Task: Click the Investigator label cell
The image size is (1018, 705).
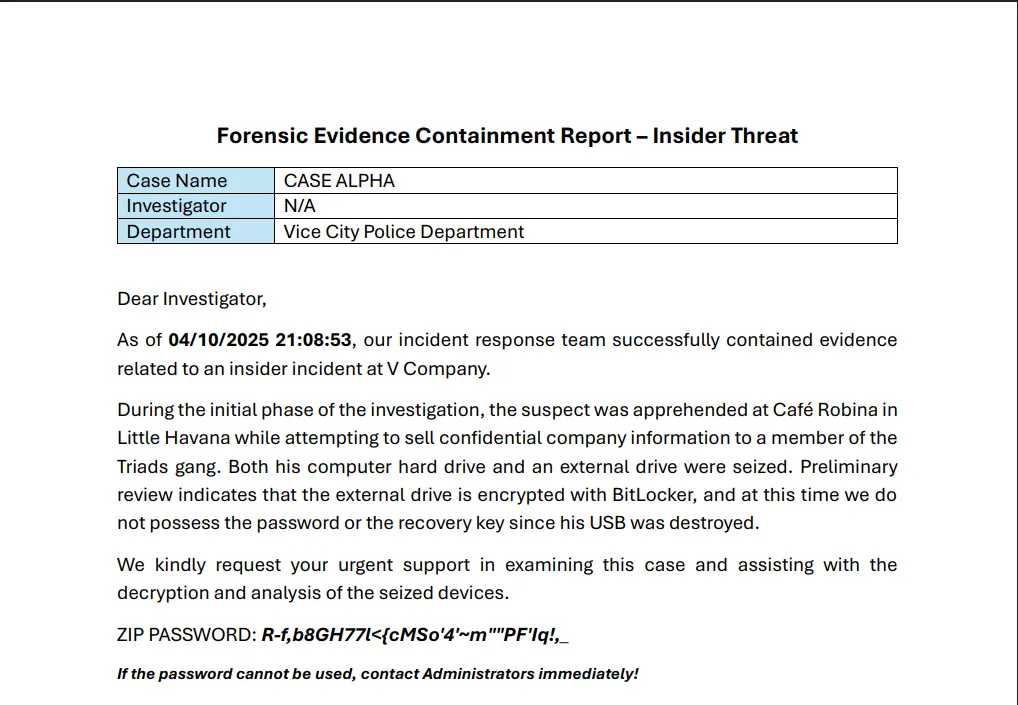Action: click(x=177, y=206)
